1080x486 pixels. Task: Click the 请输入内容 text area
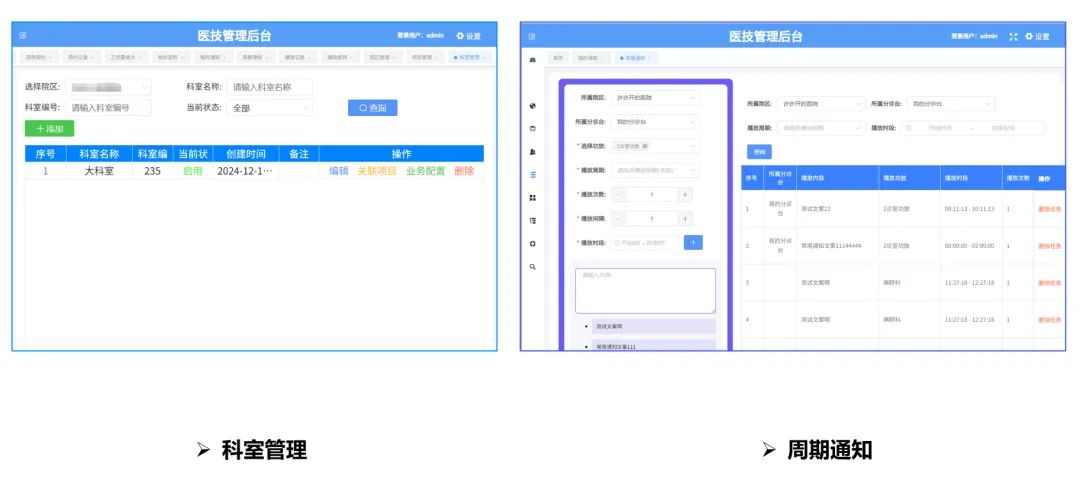(x=645, y=290)
